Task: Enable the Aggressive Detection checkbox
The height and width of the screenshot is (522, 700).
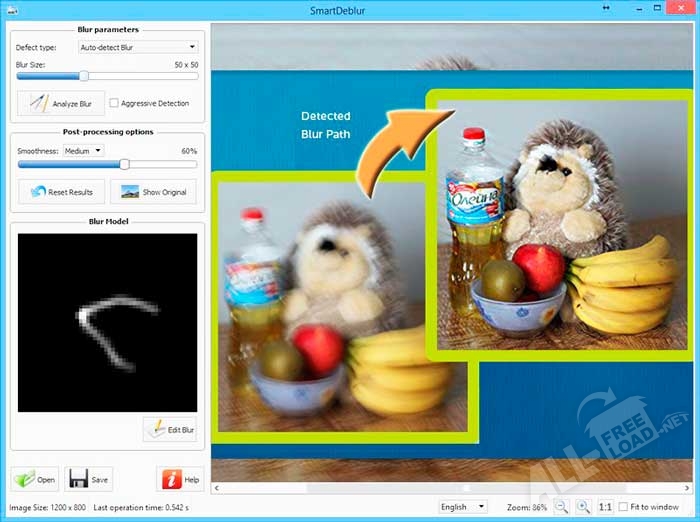Action: 114,103
